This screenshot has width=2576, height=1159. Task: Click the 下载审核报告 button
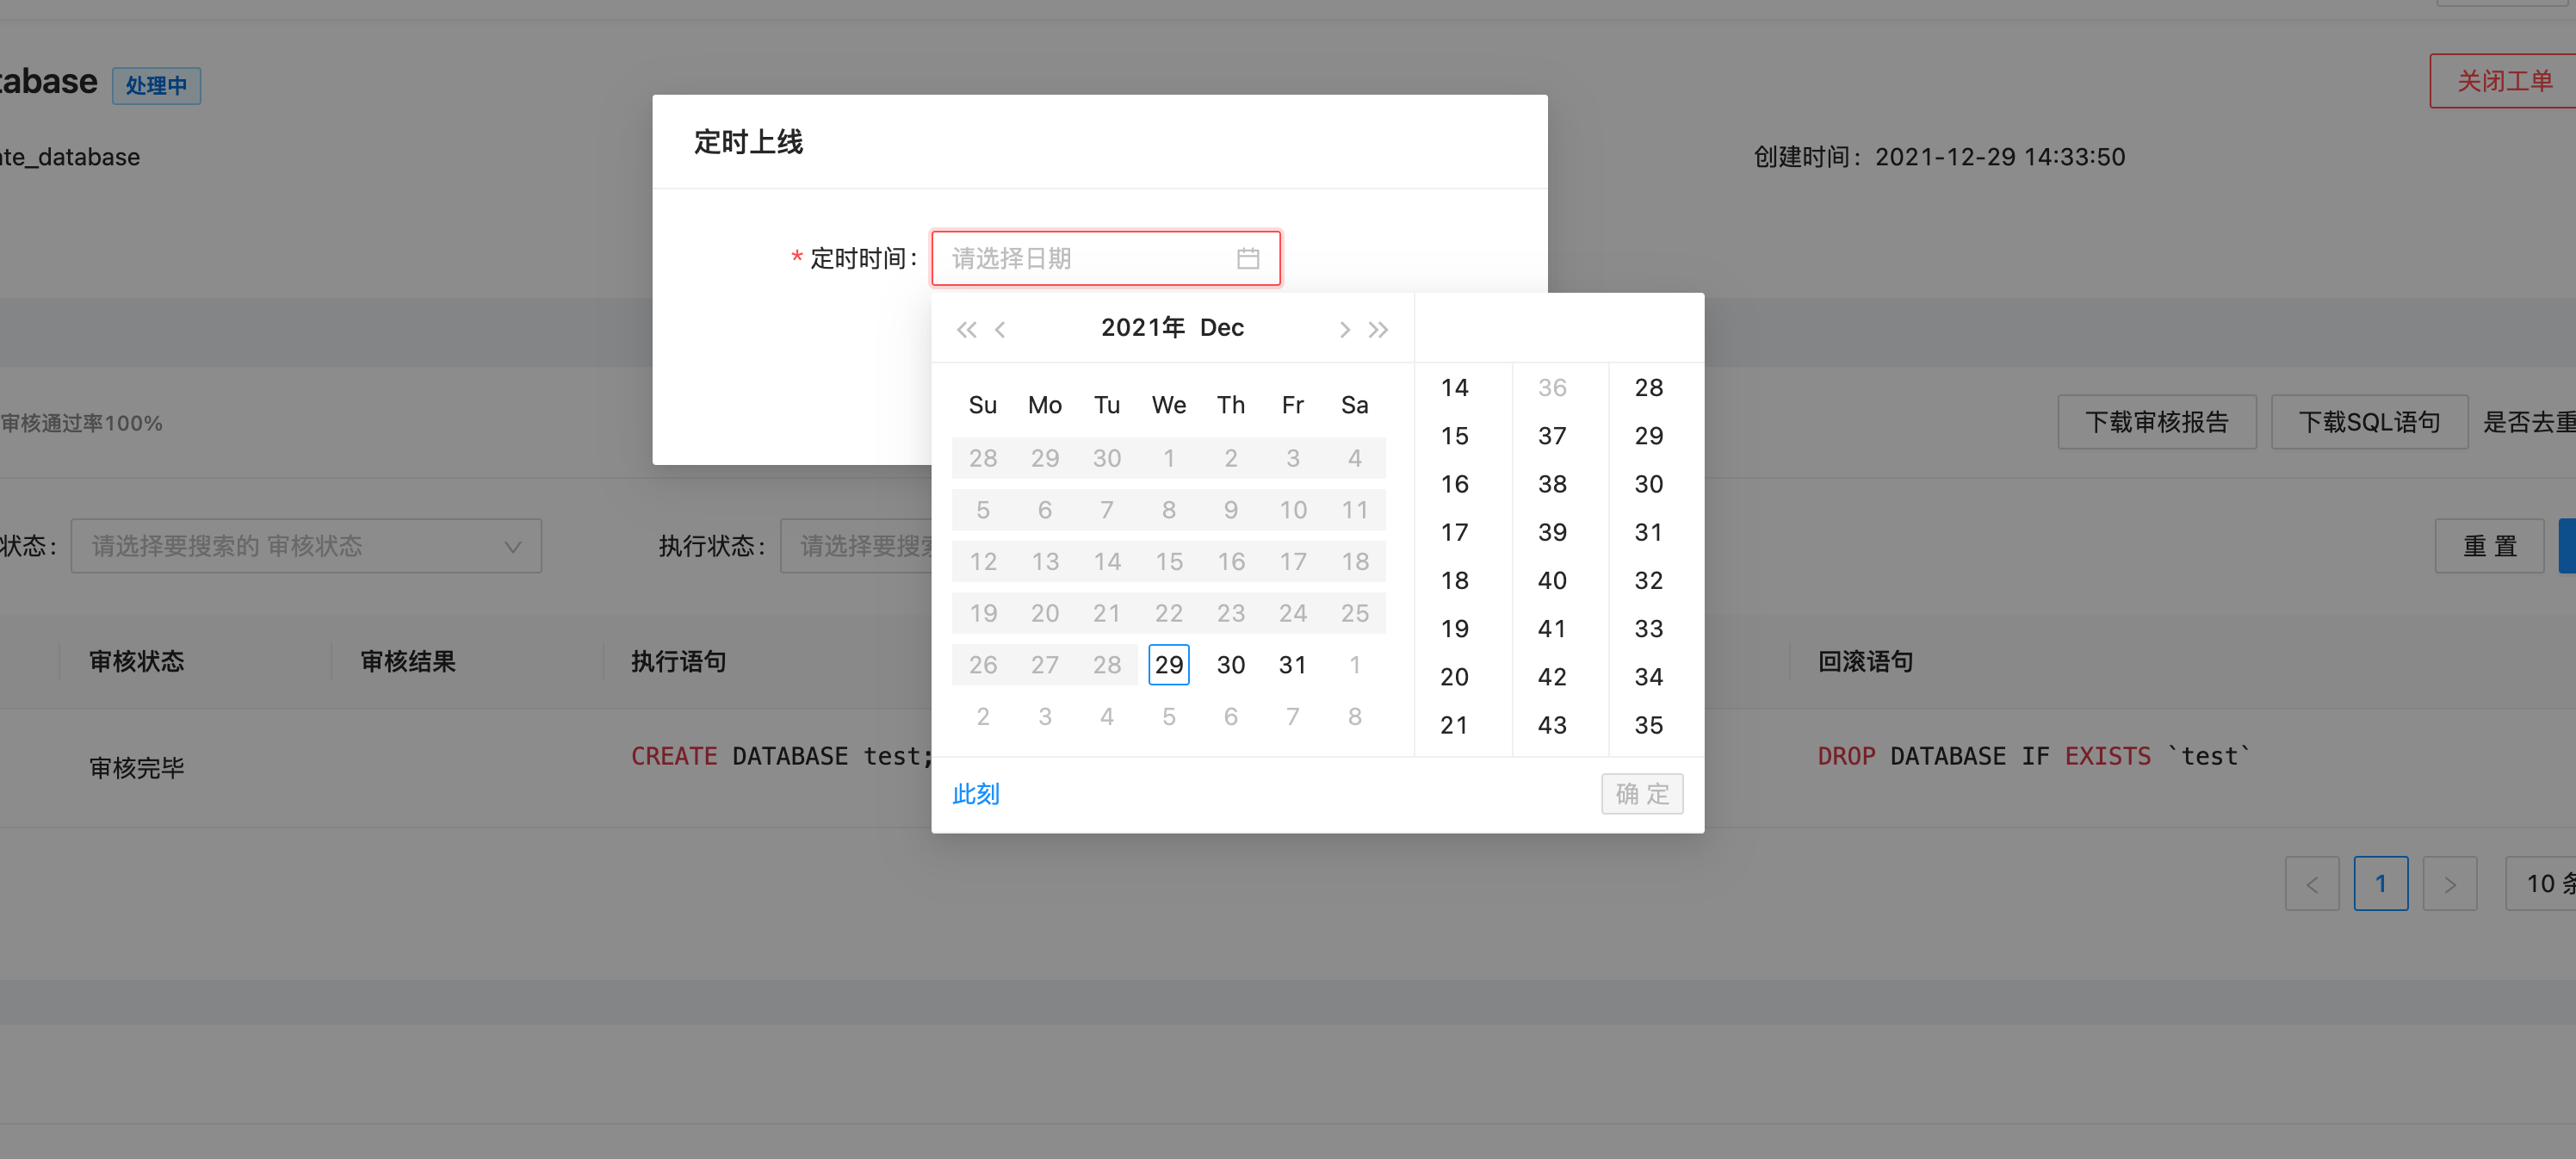click(2157, 421)
